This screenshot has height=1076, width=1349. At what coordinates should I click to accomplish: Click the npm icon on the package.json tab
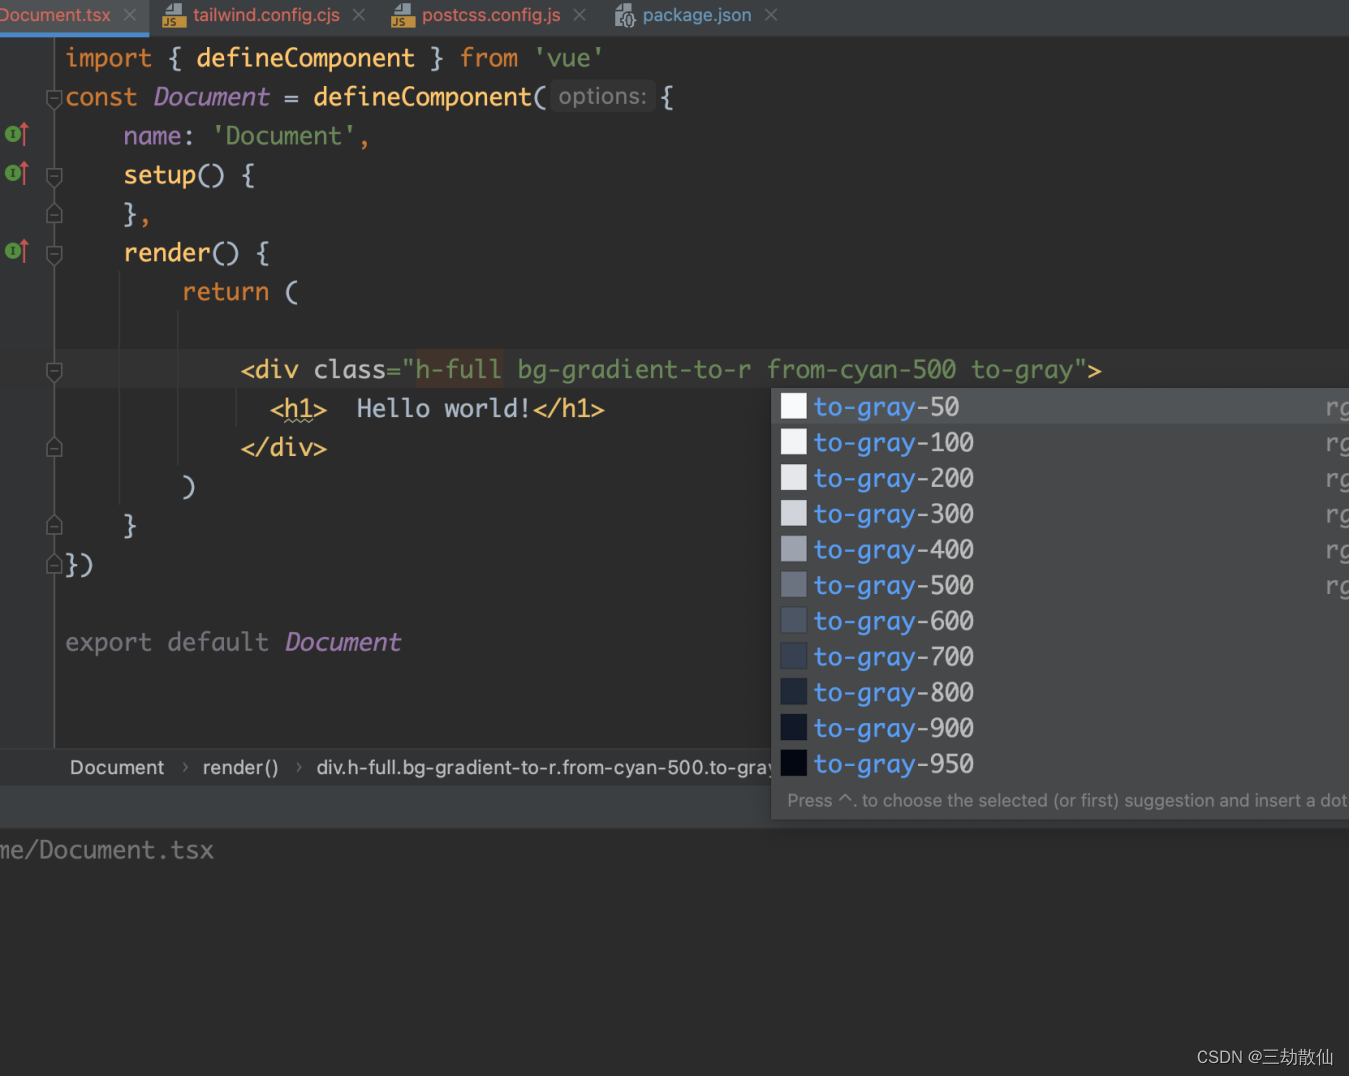(625, 15)
